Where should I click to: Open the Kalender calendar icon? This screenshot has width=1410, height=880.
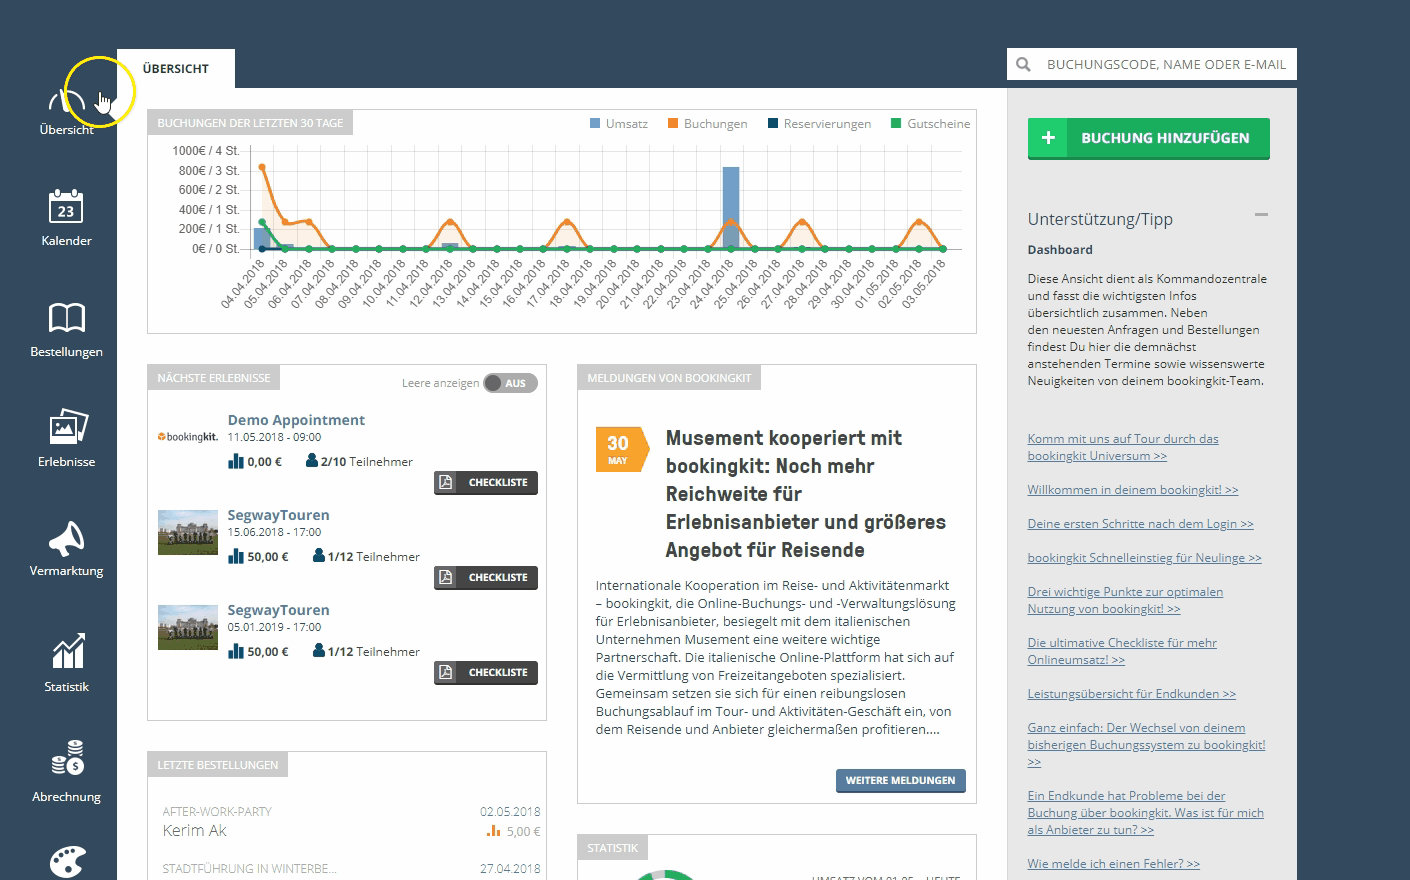(66, 206)
